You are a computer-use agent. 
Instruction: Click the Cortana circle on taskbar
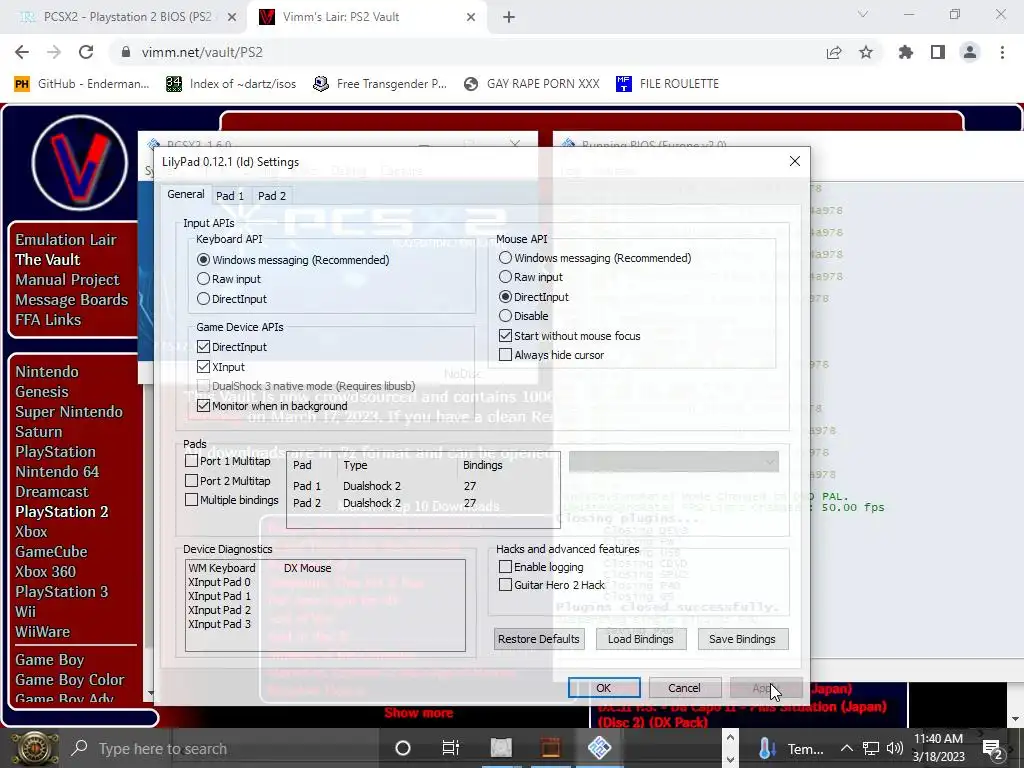pos(403,748)
